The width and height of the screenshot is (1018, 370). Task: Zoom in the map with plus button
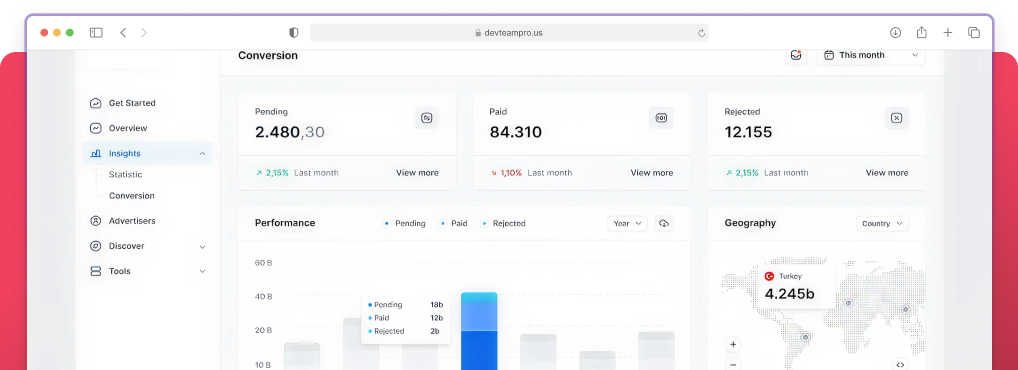(733, 345)
